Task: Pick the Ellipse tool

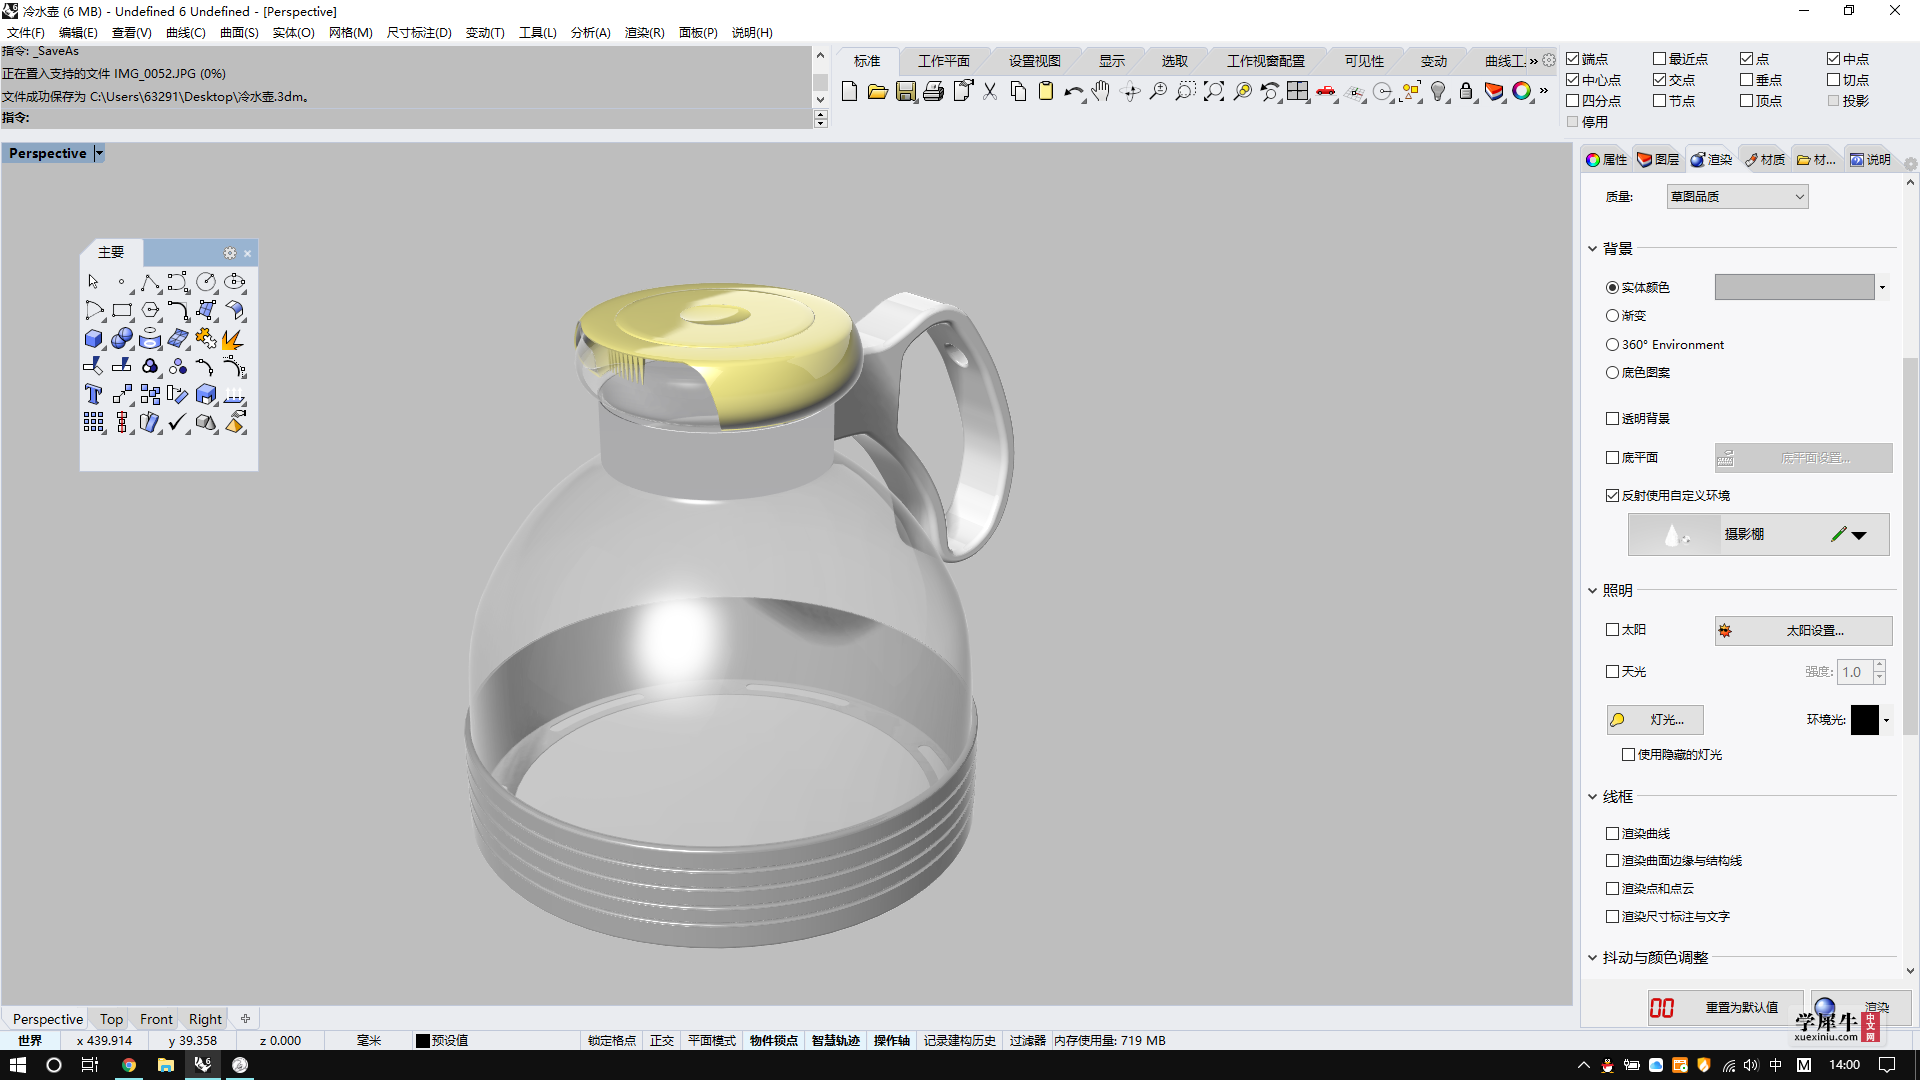Action: pyautogui.click(x=235, y=282)
